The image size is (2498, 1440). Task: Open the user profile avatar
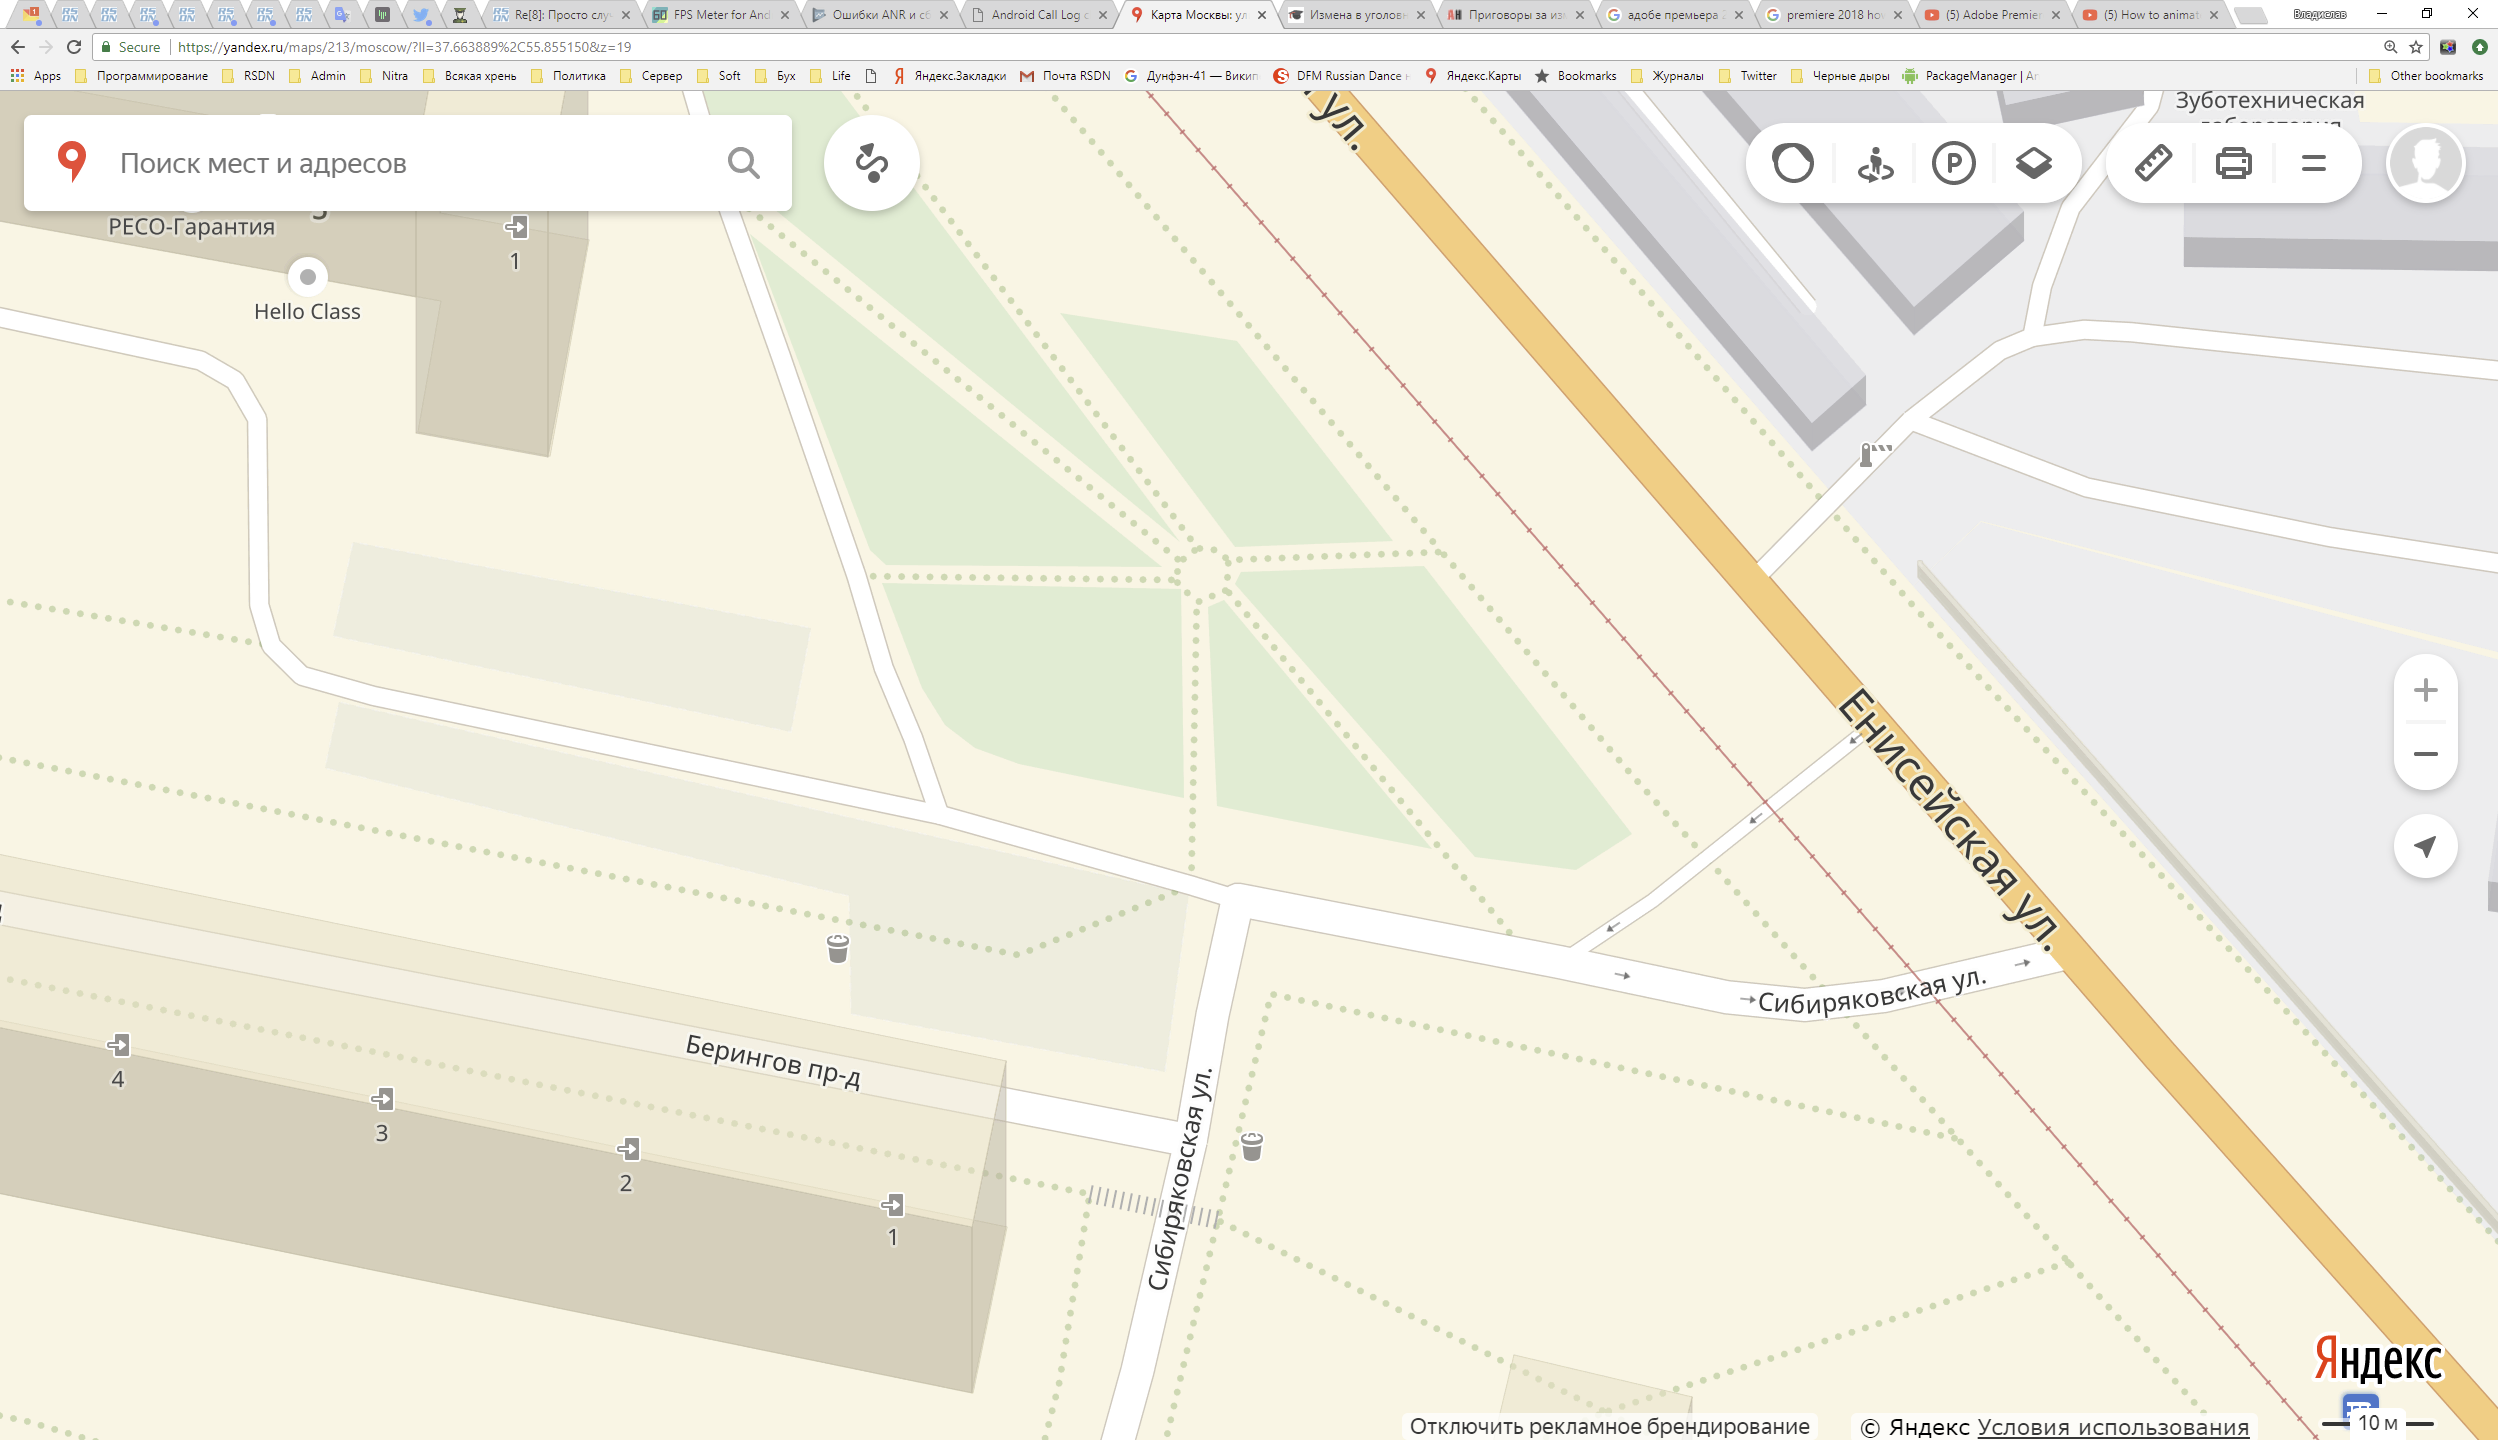pos(2425,163)
